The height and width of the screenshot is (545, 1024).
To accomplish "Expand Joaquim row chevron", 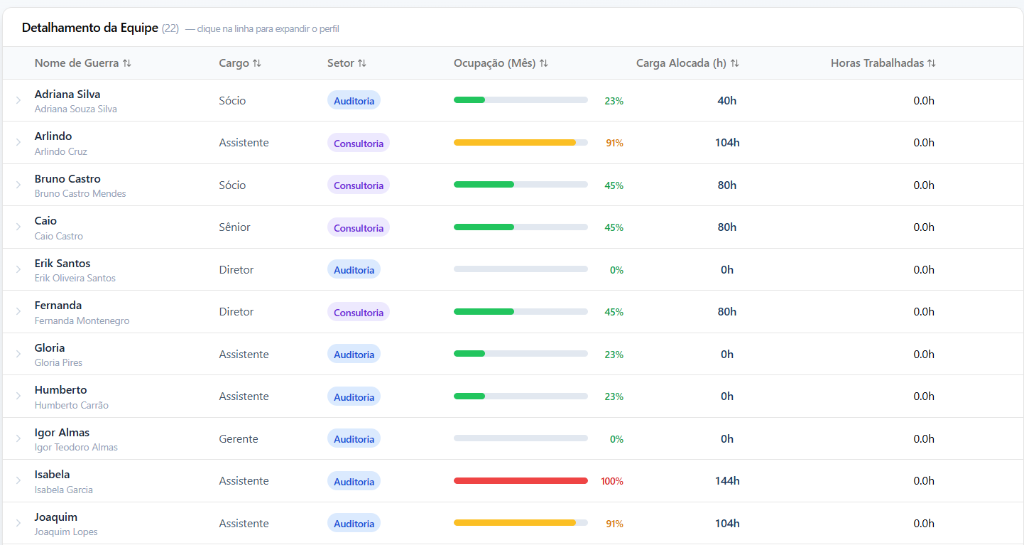I will pos(18,523).
